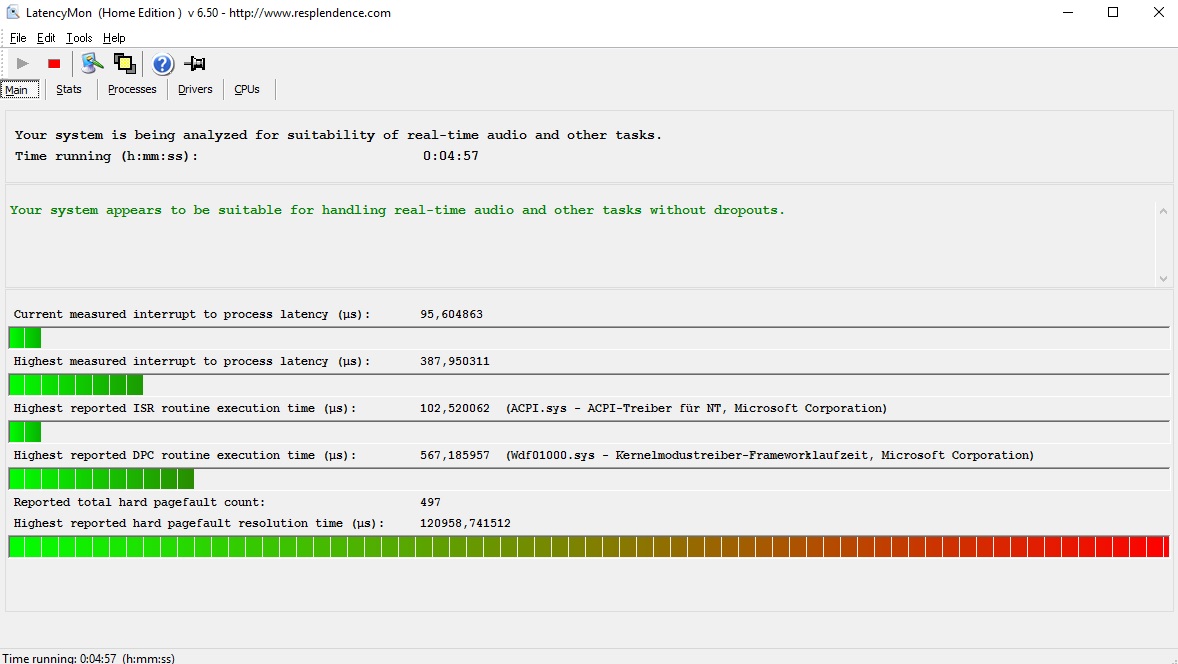The width and height of the screenshot is (1178, 664).
Task: Click the hard pagefault resolution time bar
Action: pos(588,546)
